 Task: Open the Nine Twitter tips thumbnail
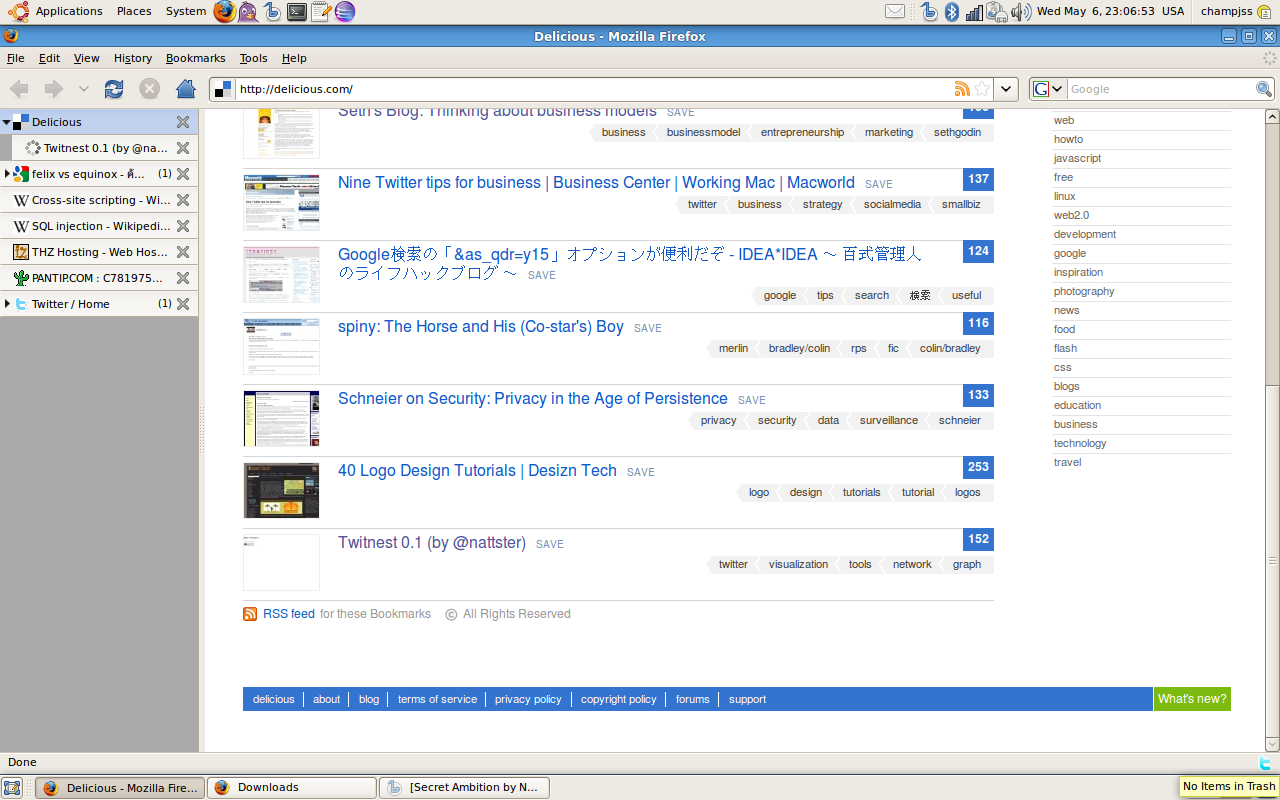(x=281, y=202)
